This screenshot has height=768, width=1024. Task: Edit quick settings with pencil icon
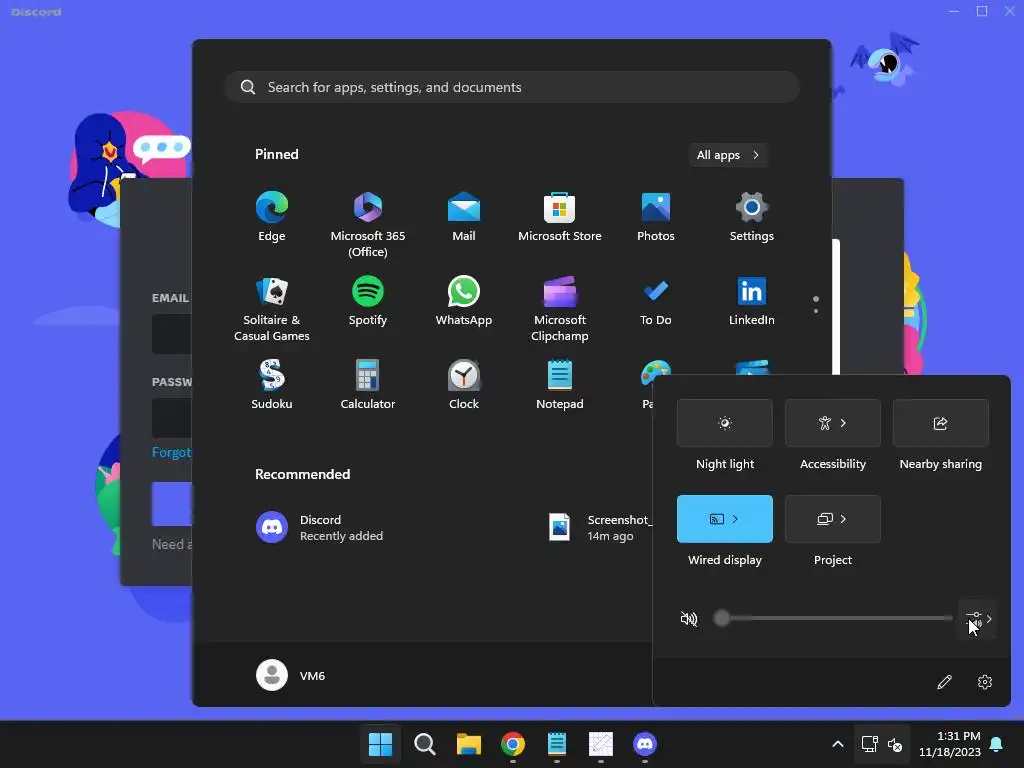pos(944,682)
